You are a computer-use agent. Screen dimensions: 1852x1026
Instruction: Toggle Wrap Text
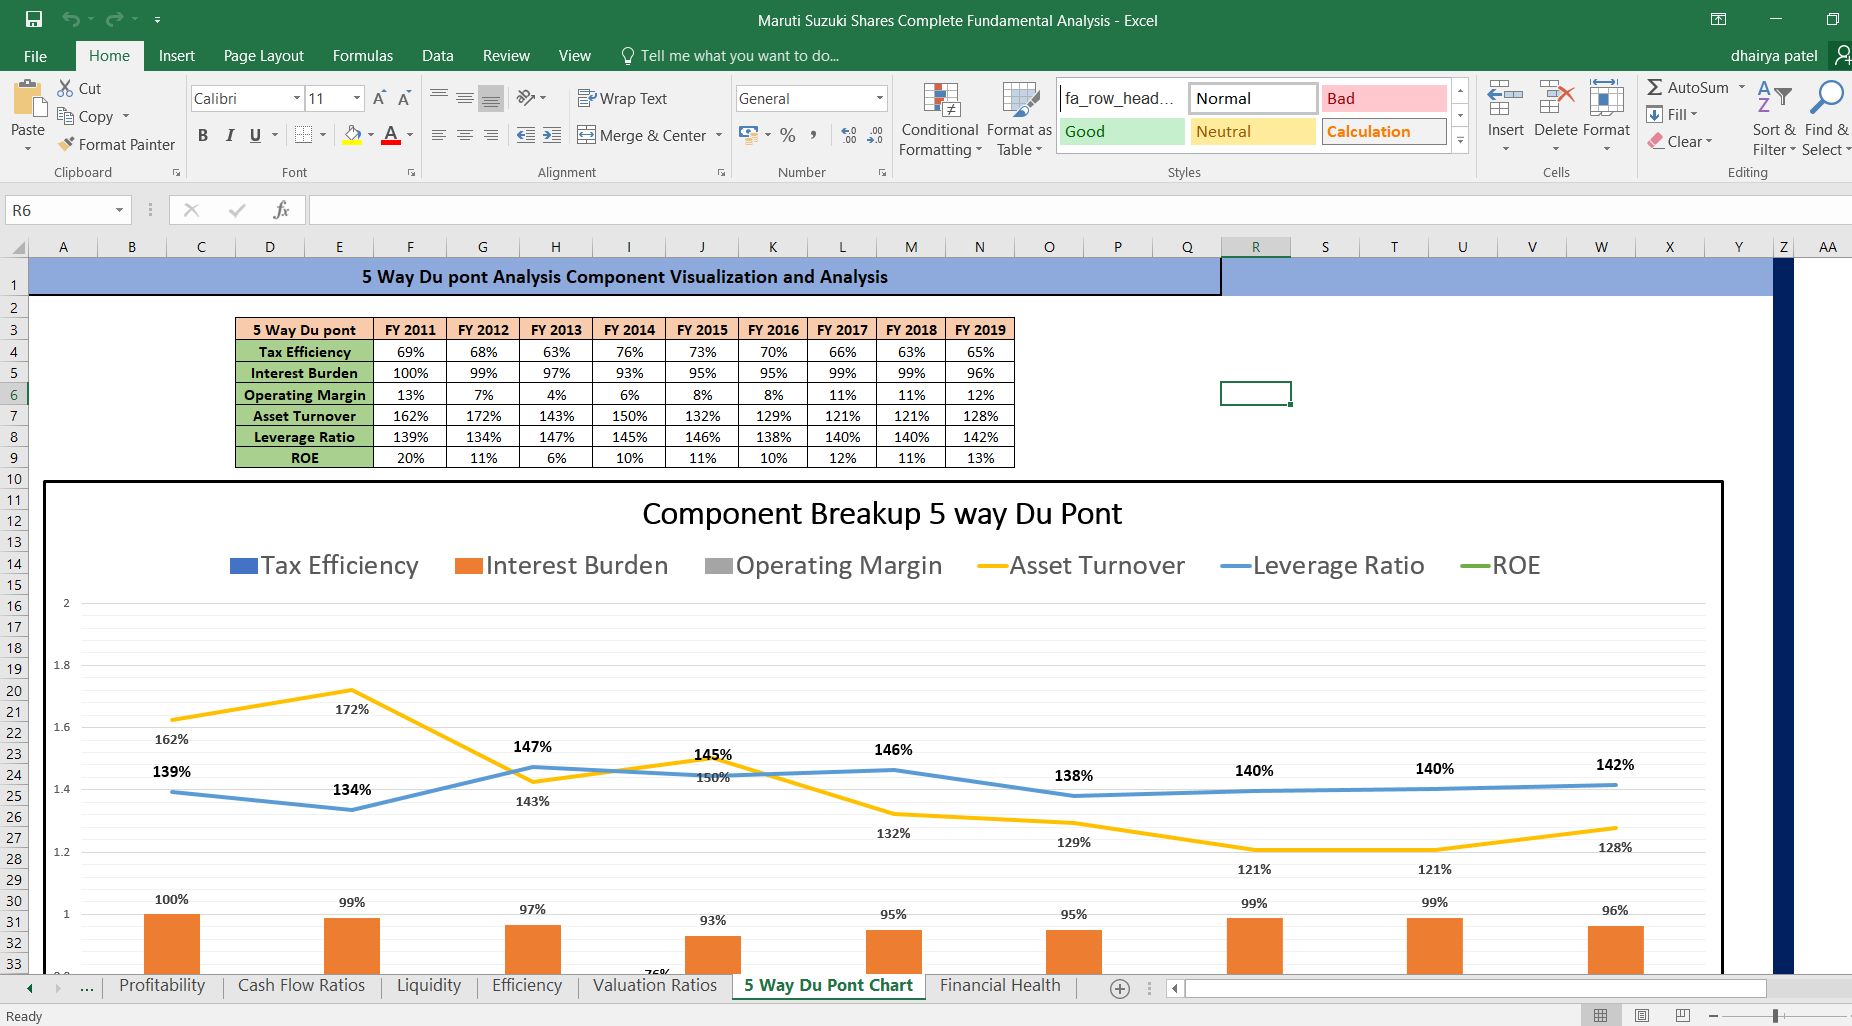click(622, 98)
